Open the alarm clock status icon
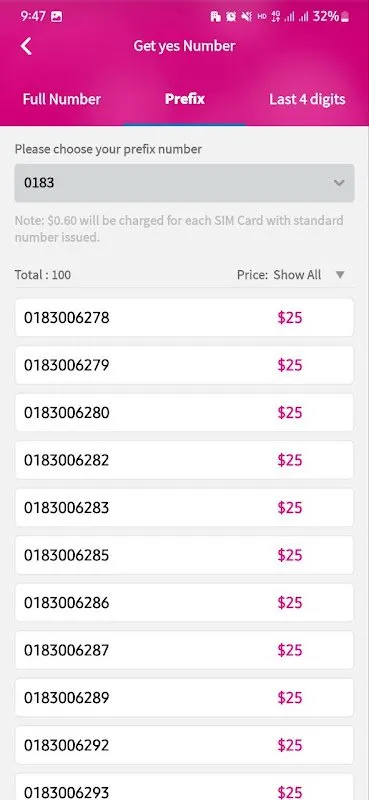369x800 pixels. point(231,17)
